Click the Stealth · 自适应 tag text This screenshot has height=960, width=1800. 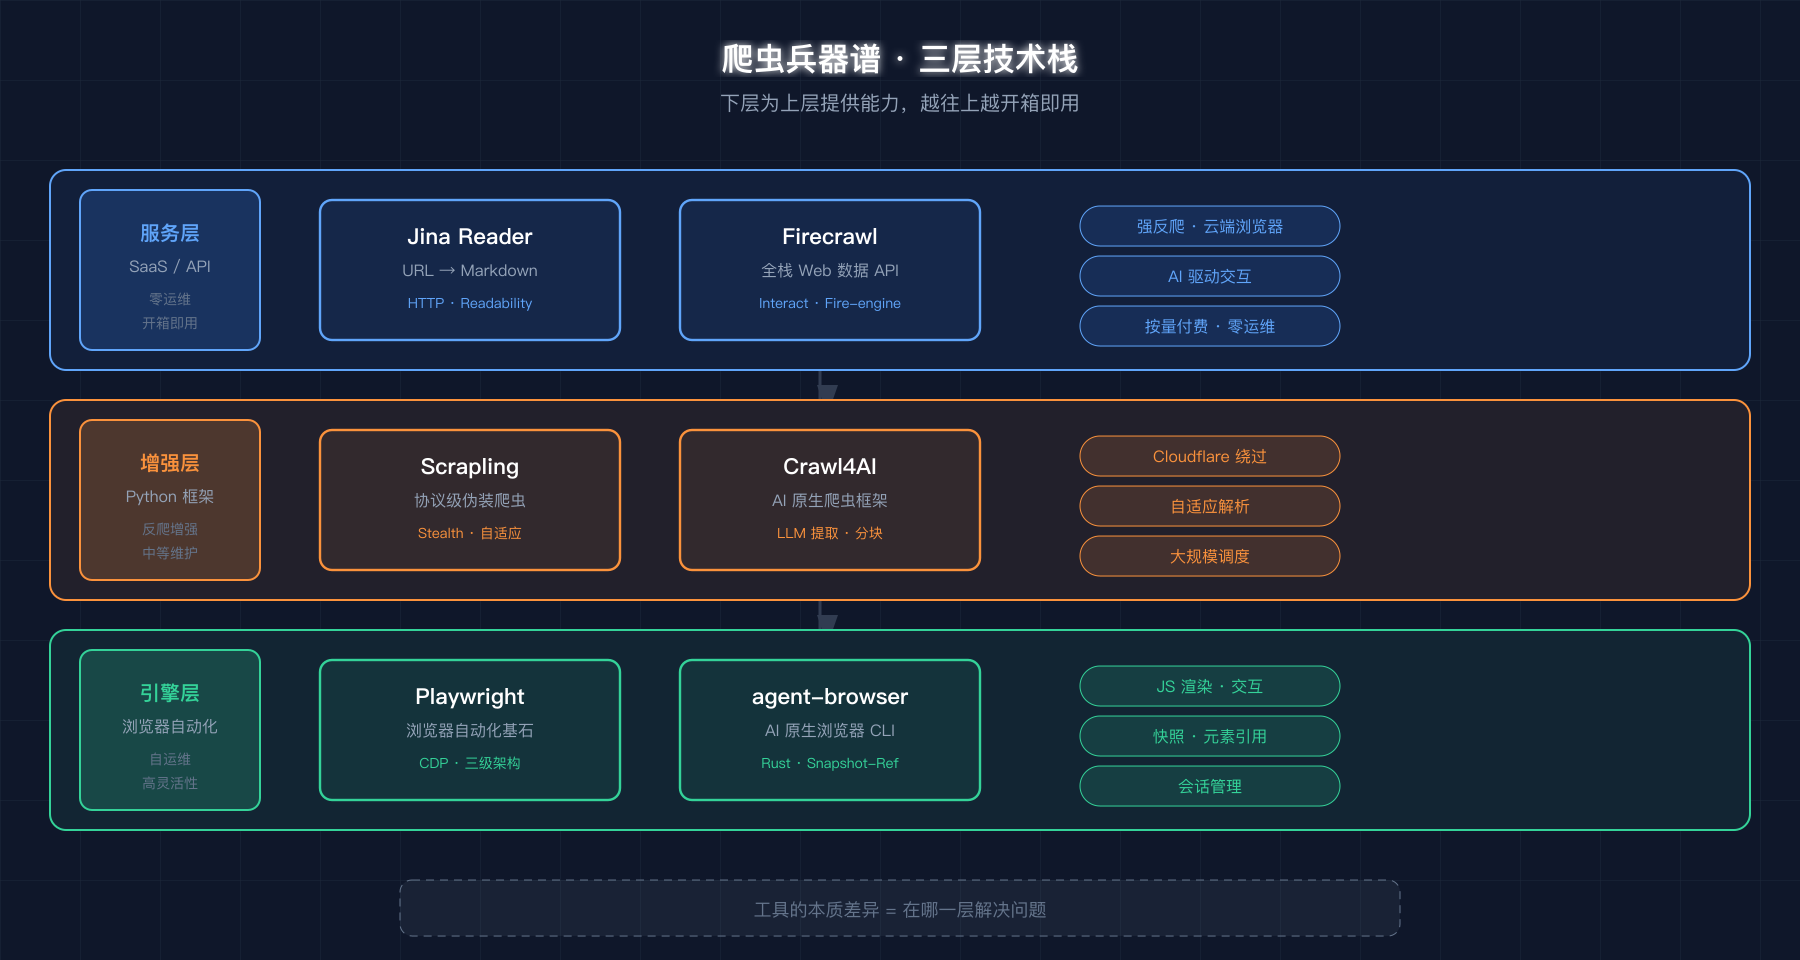pos(470,533)
